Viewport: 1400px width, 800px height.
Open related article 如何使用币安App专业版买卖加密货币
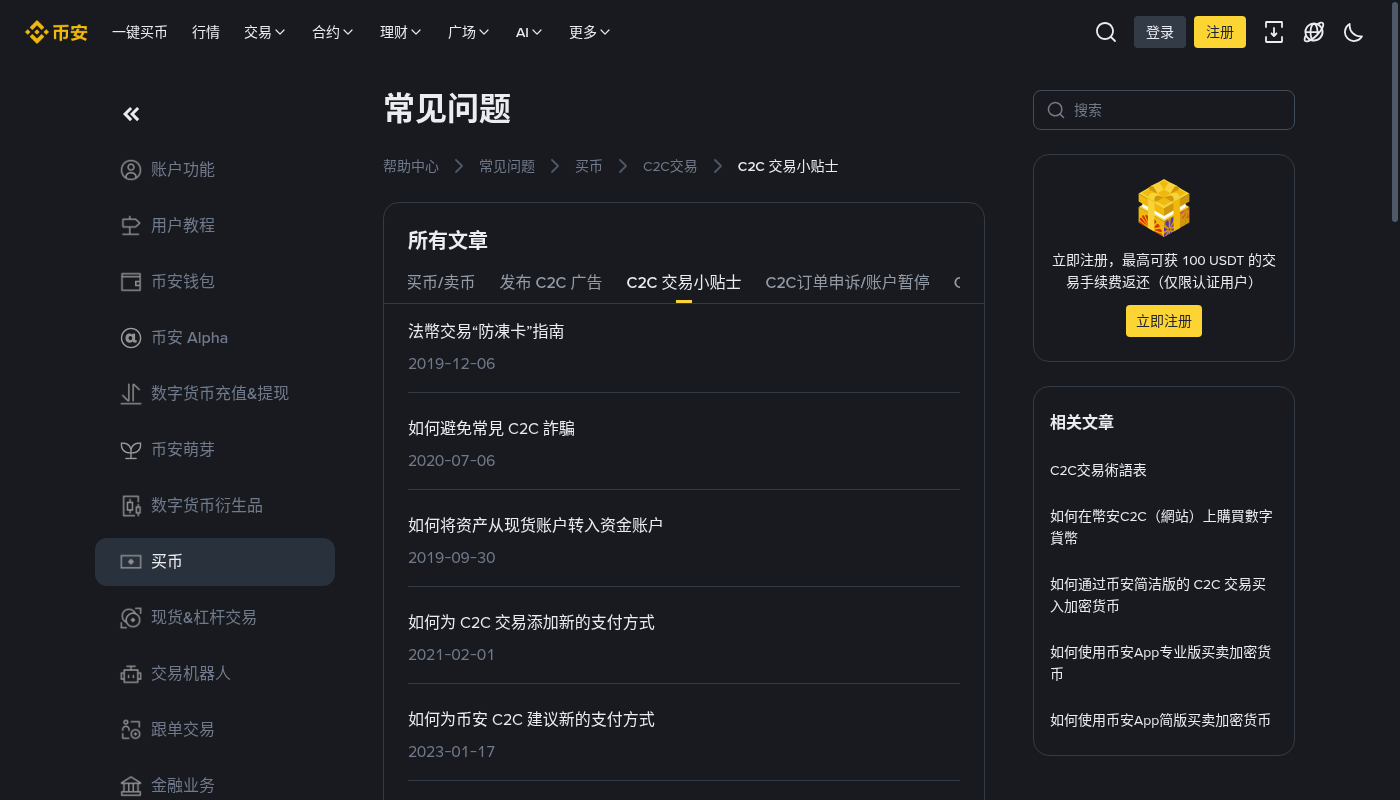[x=1161, y=663]
